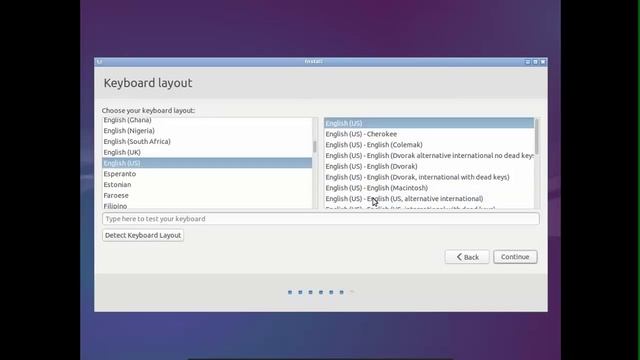Click left layout list scrollbar thumb
640x360 pixels.
(315, 147)
